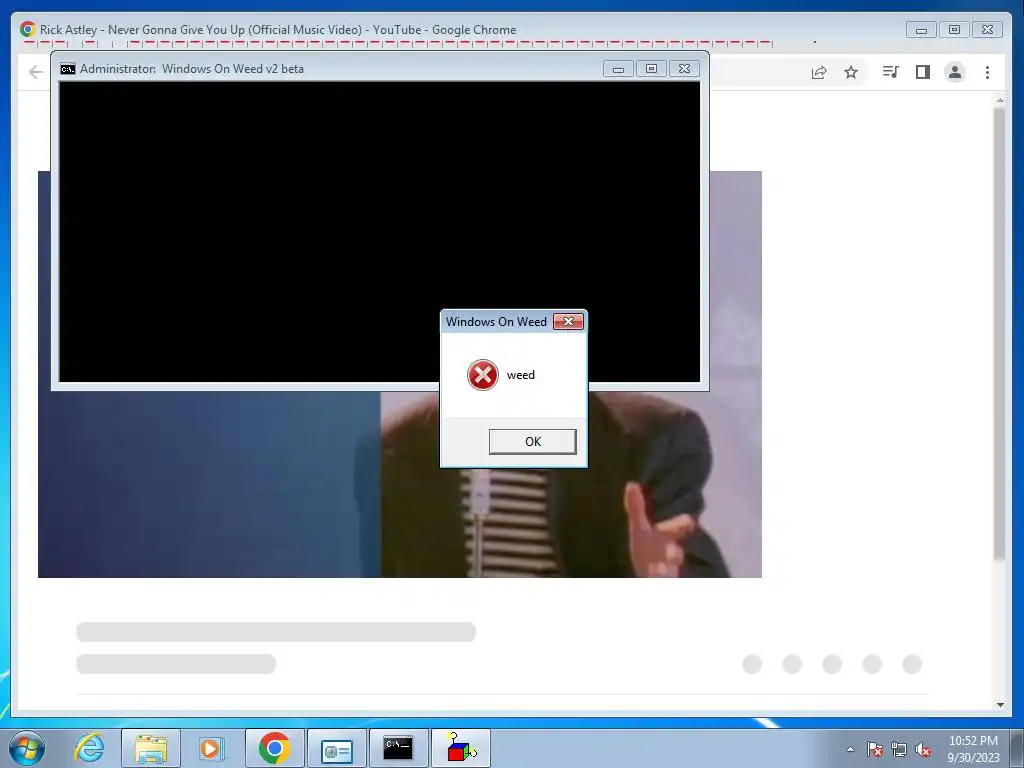The image size is (1024, 768).
Task: Click the Chrome page vertical scrollbar
Action: pos(999,333)
